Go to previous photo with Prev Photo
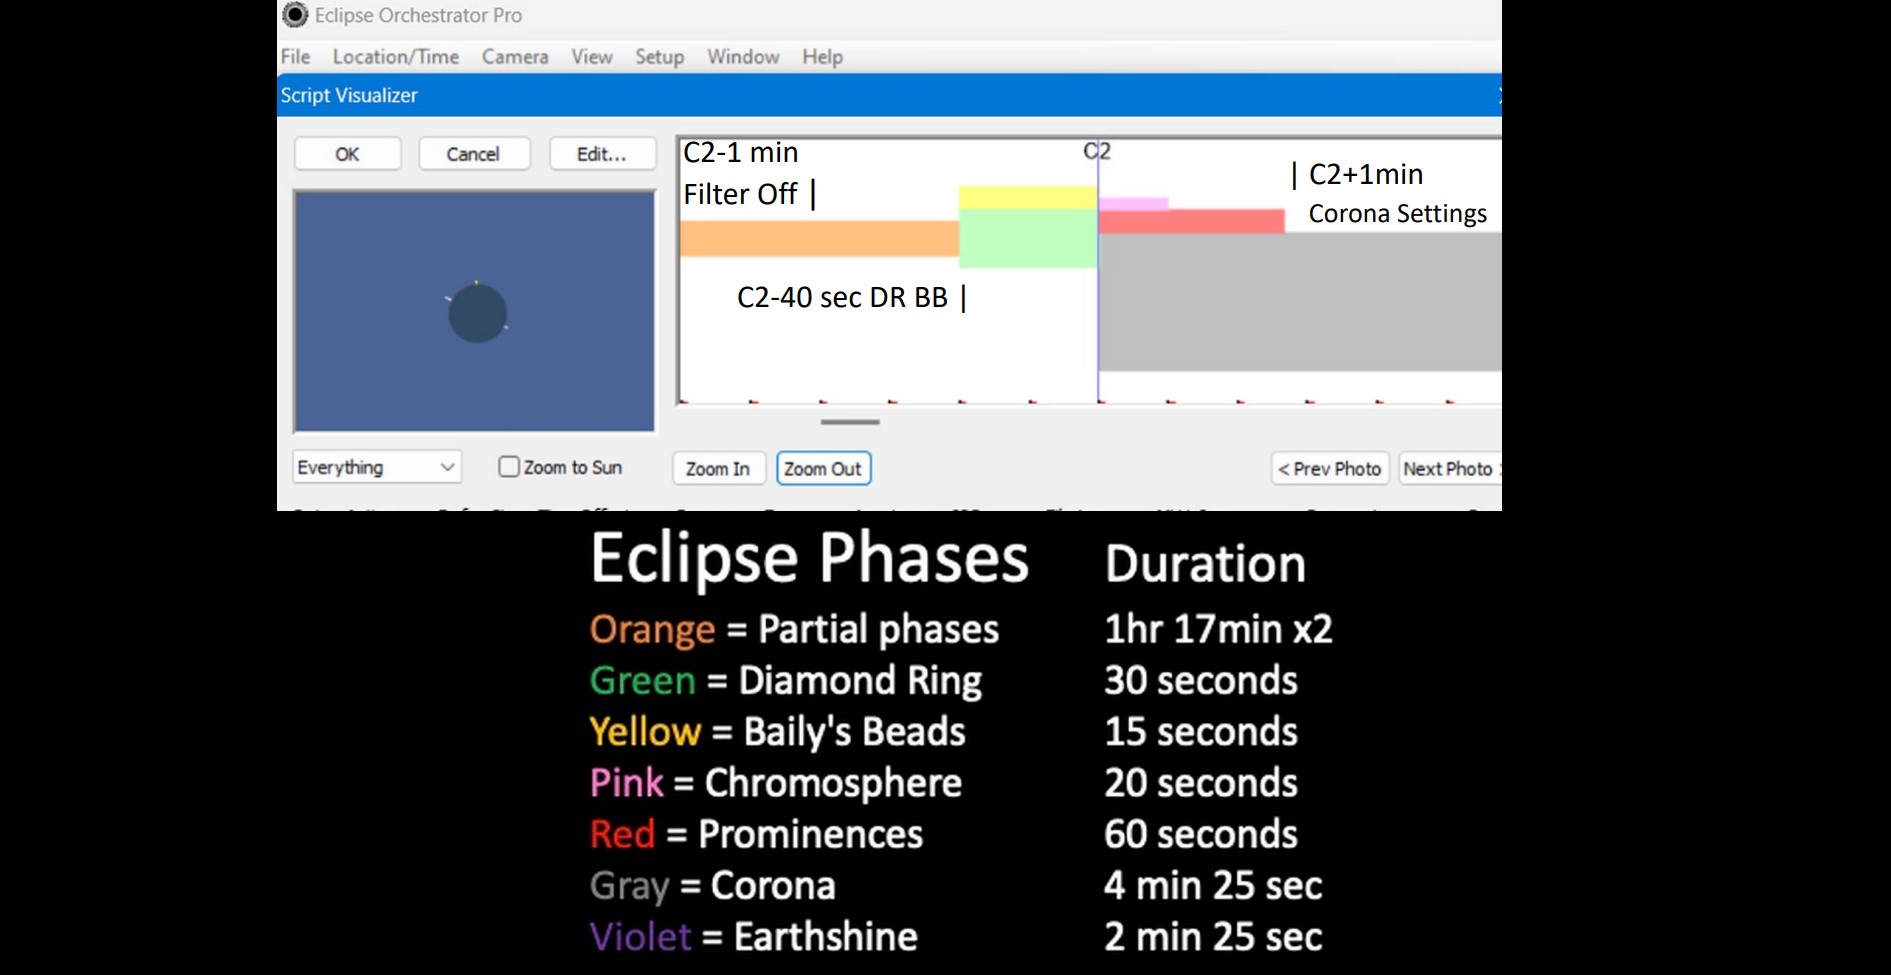This screenshot has width=1891, height=975. [1329, 468]
